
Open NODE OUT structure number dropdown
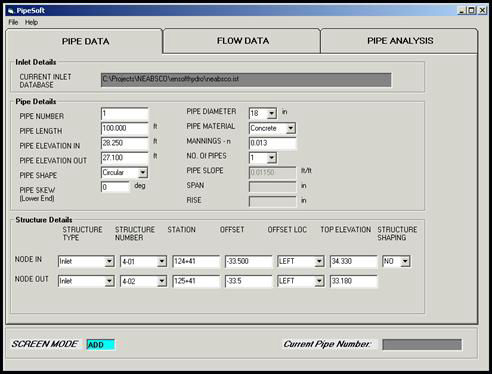(x=162, y=281)
